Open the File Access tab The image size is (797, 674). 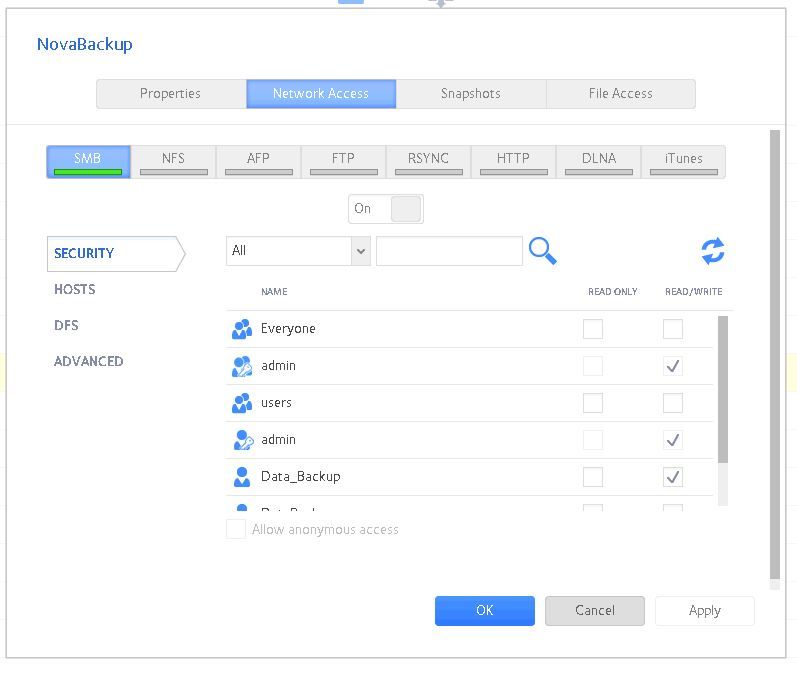coord(620,94)
